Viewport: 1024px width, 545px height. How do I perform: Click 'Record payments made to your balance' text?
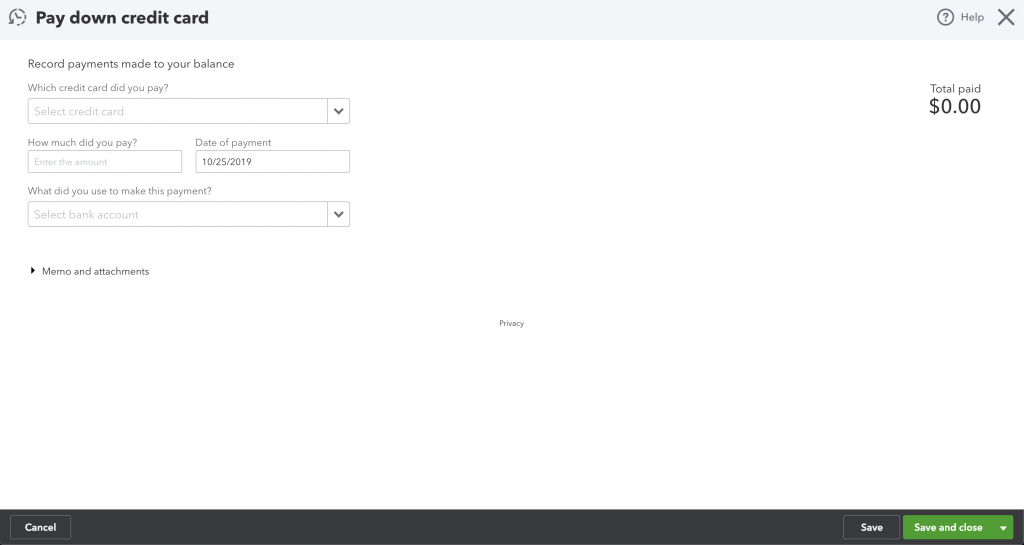131,64
